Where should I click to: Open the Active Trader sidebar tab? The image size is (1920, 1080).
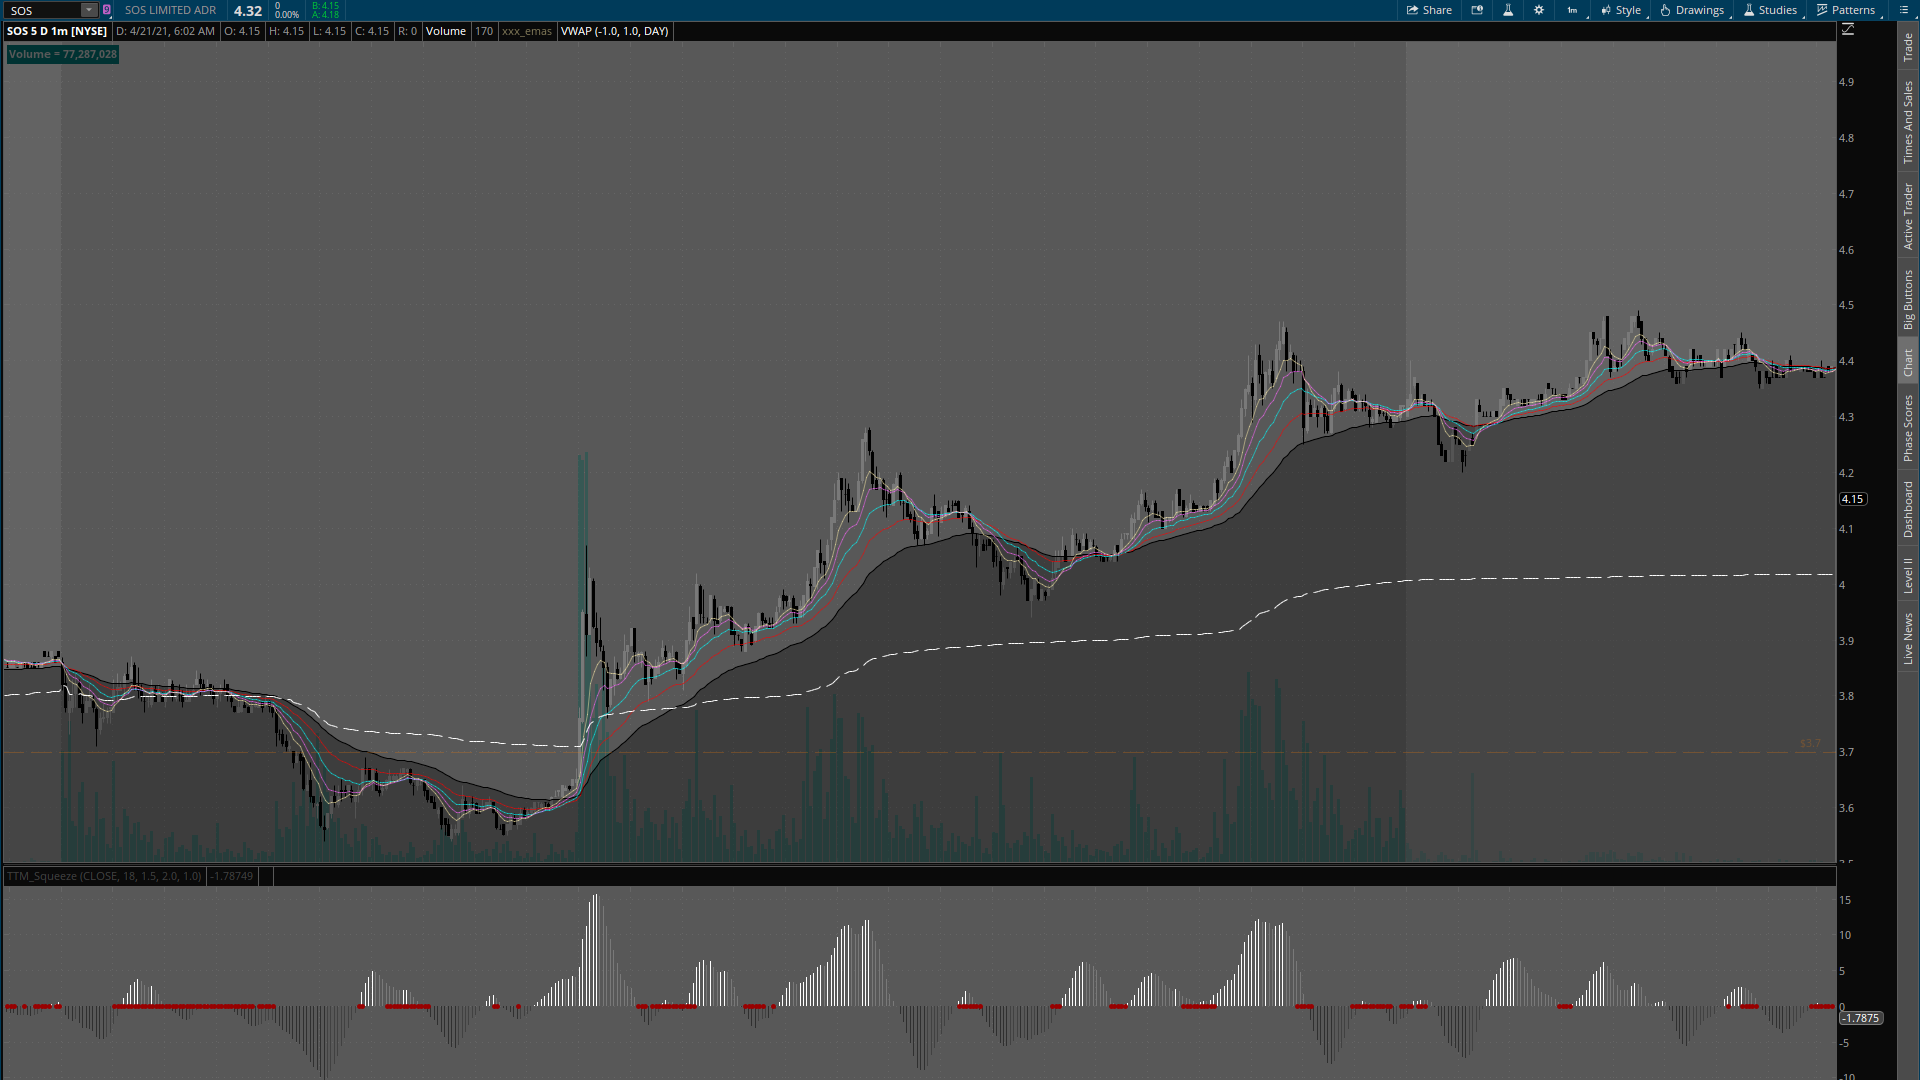pos(1908,216)
